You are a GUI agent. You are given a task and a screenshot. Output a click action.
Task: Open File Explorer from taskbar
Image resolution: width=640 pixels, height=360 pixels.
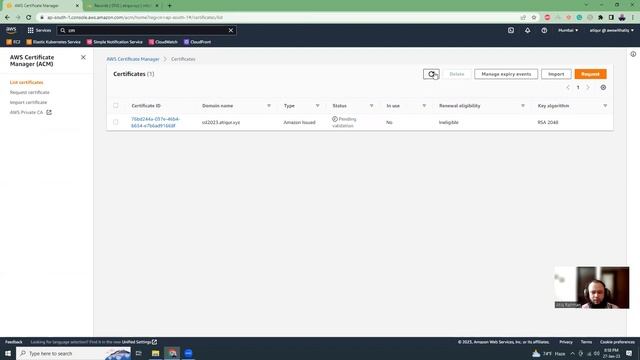tap(156, 353)
